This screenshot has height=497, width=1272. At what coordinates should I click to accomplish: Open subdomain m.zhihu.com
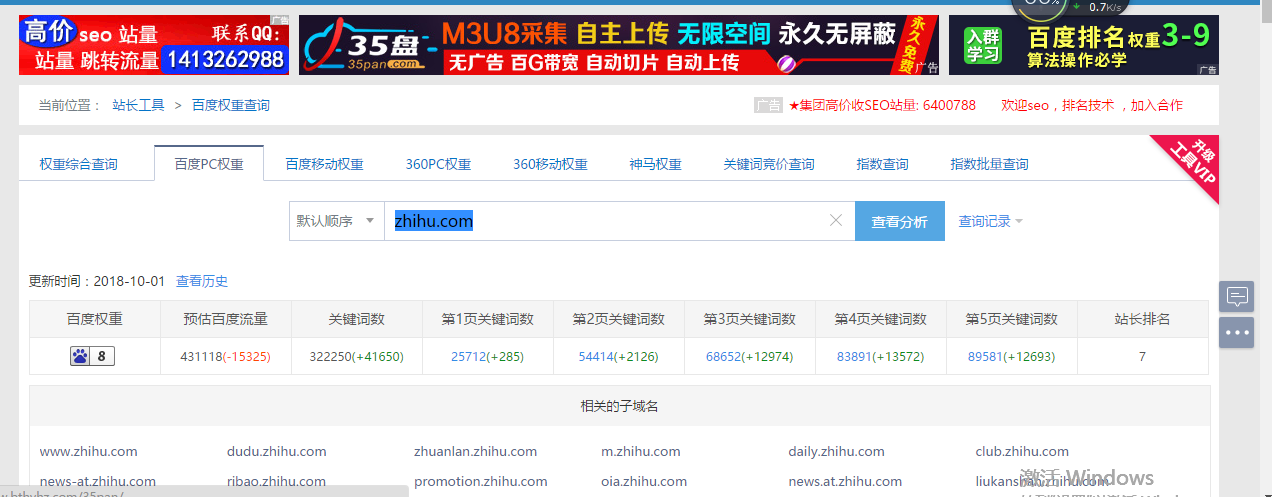pyautogui.click(x=641, y=451)
